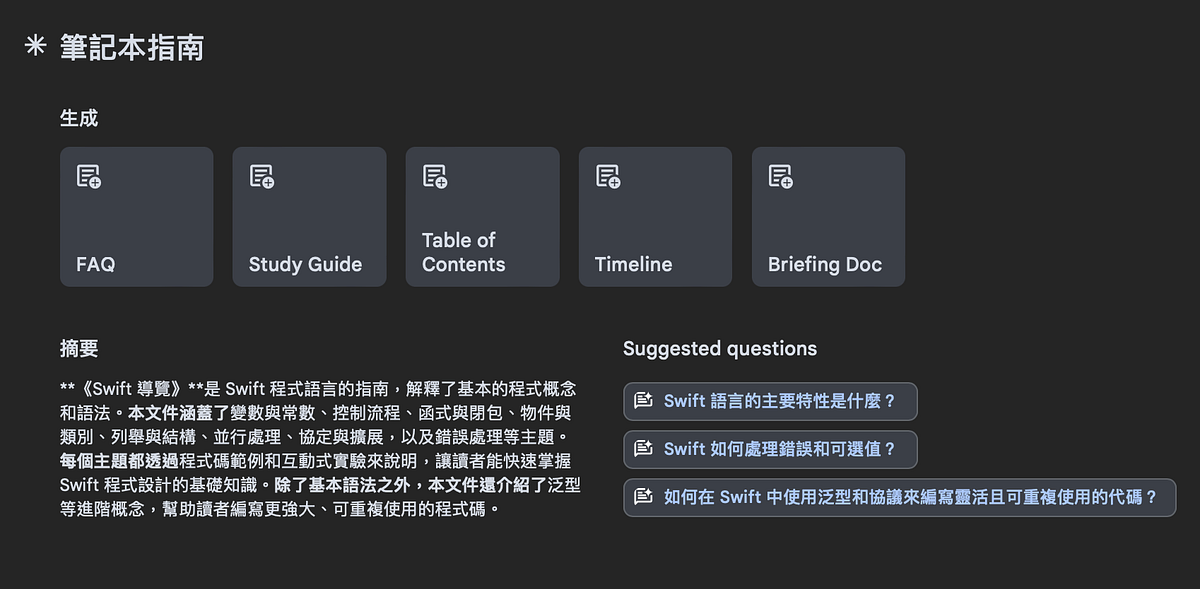
Task: Generate a Study Guide
Action: (309, 216)
